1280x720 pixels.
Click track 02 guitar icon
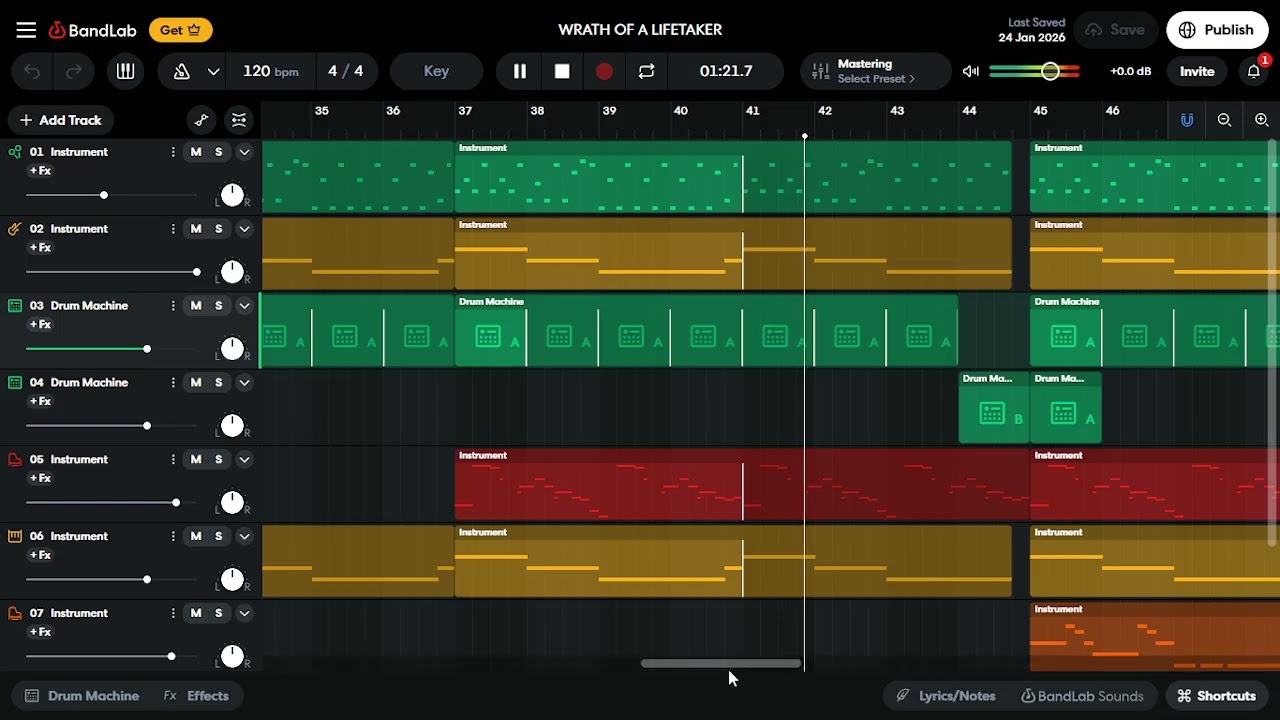click(14, 229)
